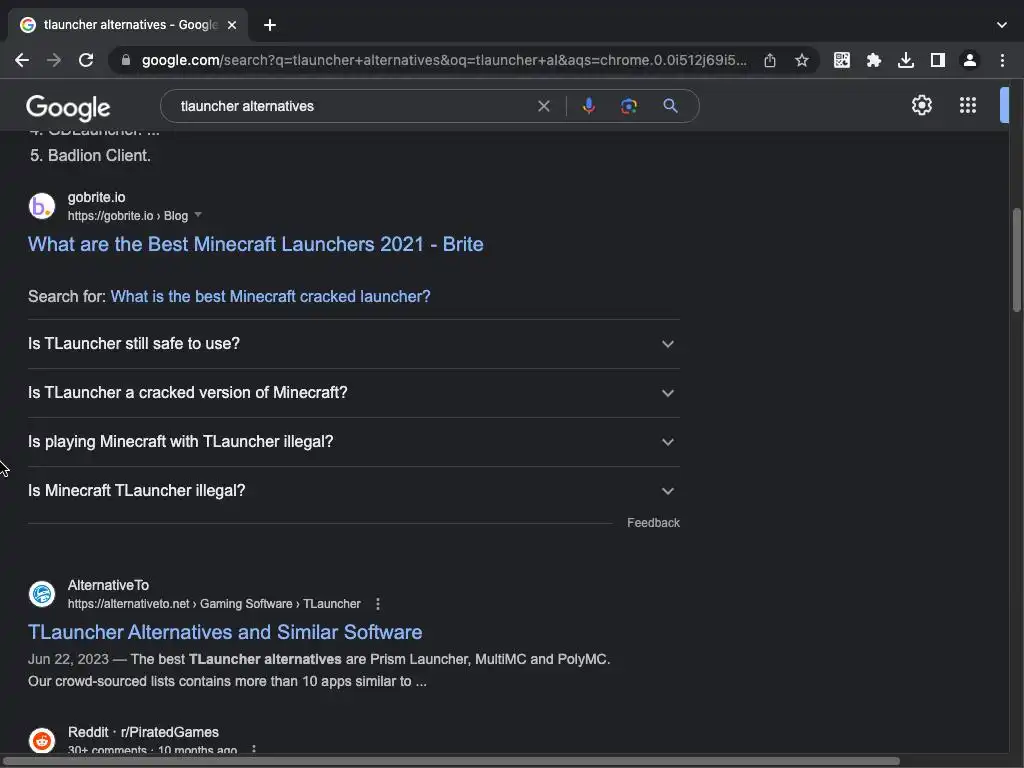Go back to previous page
1024x768 pixels.
[x=22, y=60]
